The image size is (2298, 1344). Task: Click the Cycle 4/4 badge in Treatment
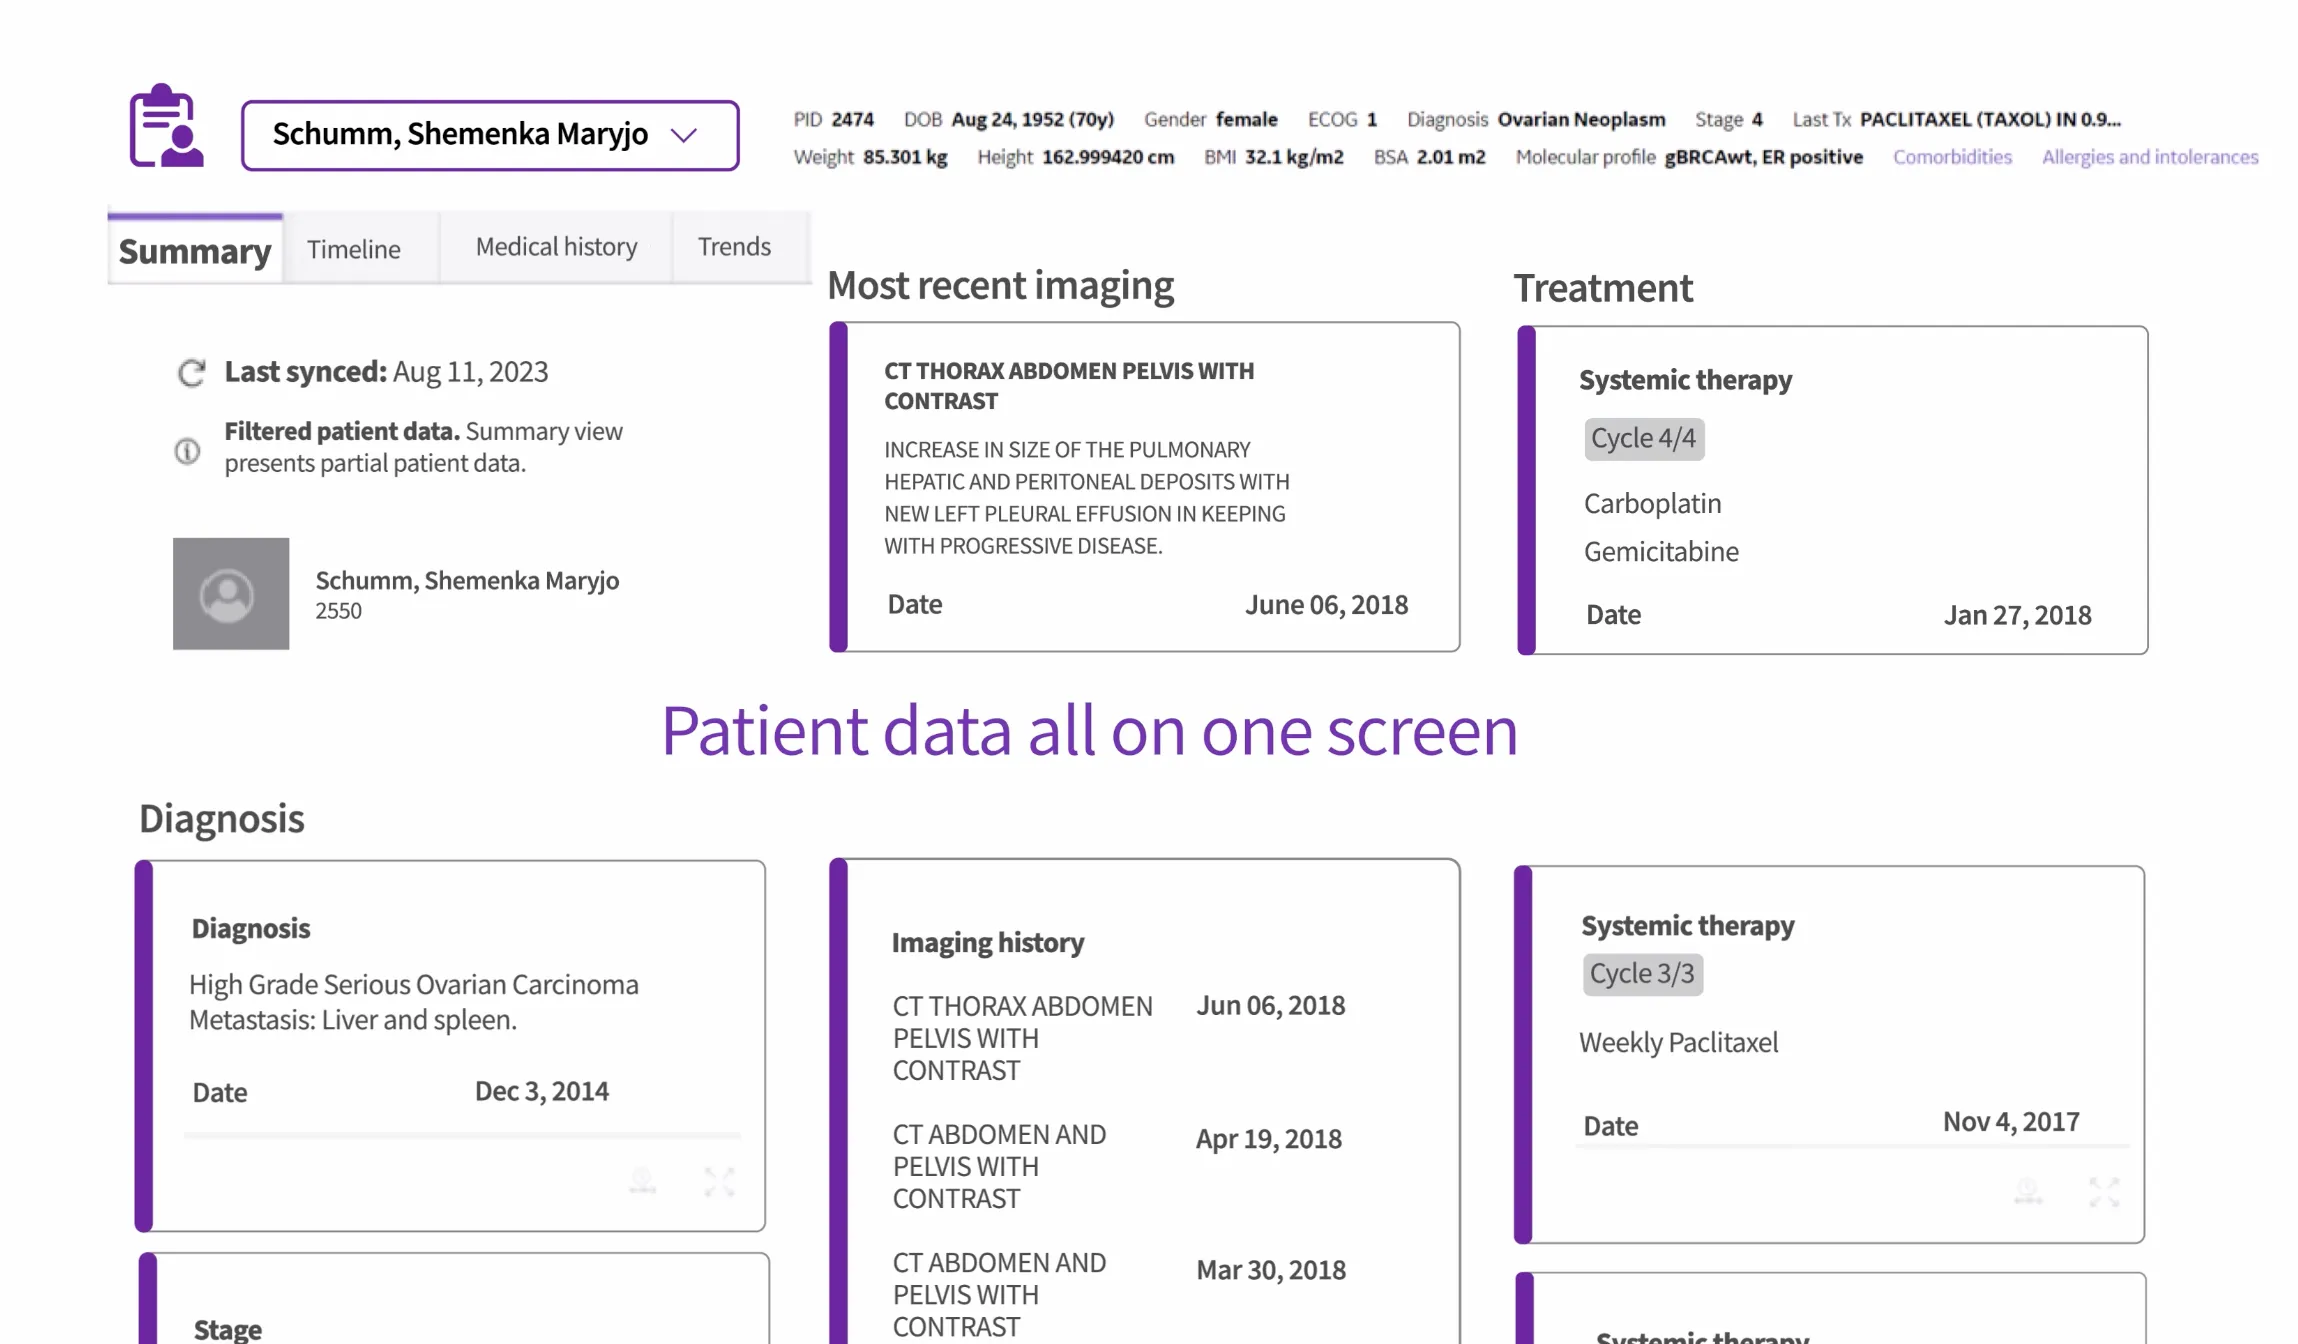[x=1644, y=438]
